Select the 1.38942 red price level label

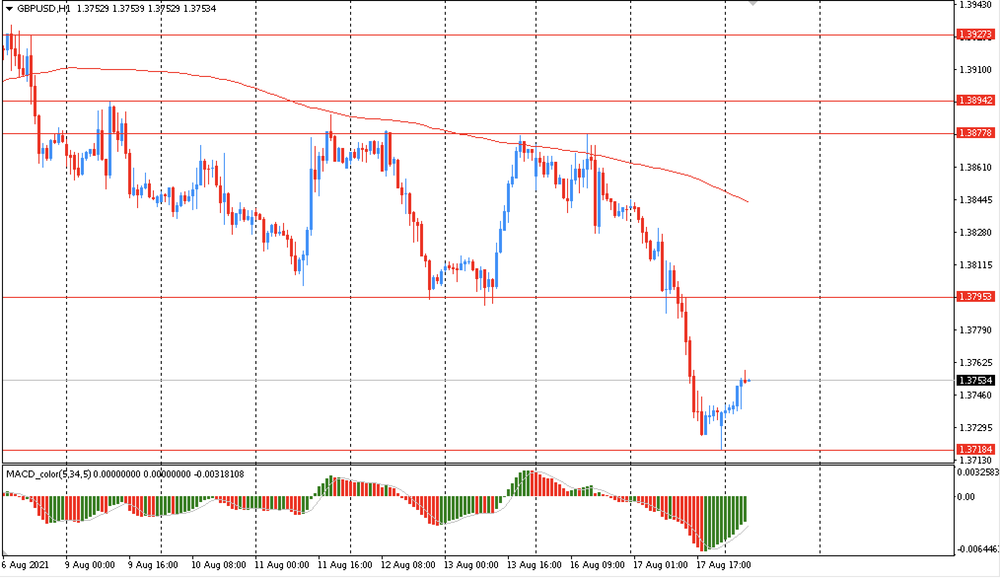click(x=976, y=101)
